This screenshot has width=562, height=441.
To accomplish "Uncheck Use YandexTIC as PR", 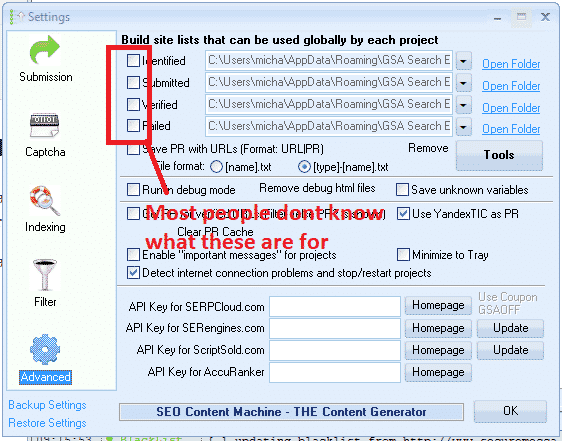I will (x=403, y=214).
